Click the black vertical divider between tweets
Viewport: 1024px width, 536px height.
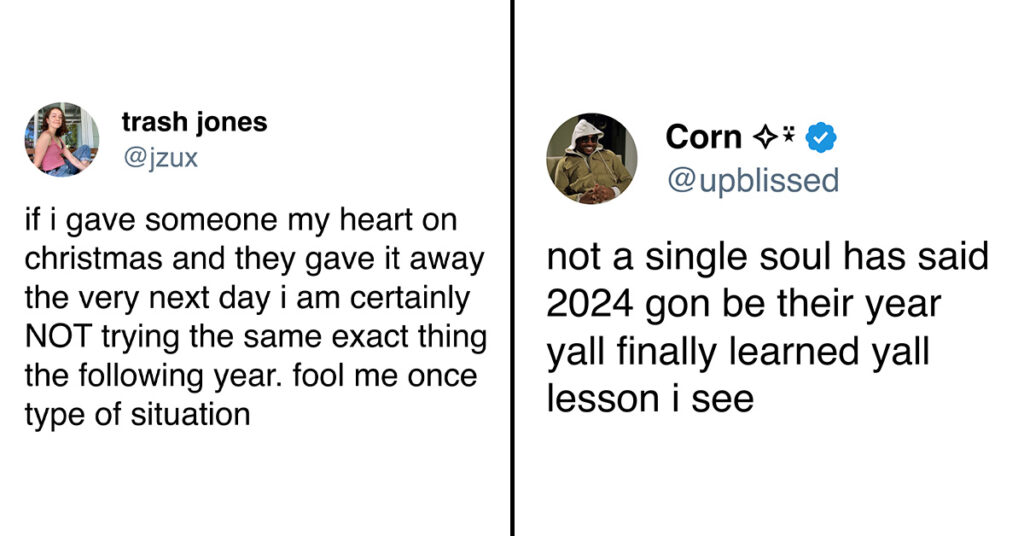point(513,268)
